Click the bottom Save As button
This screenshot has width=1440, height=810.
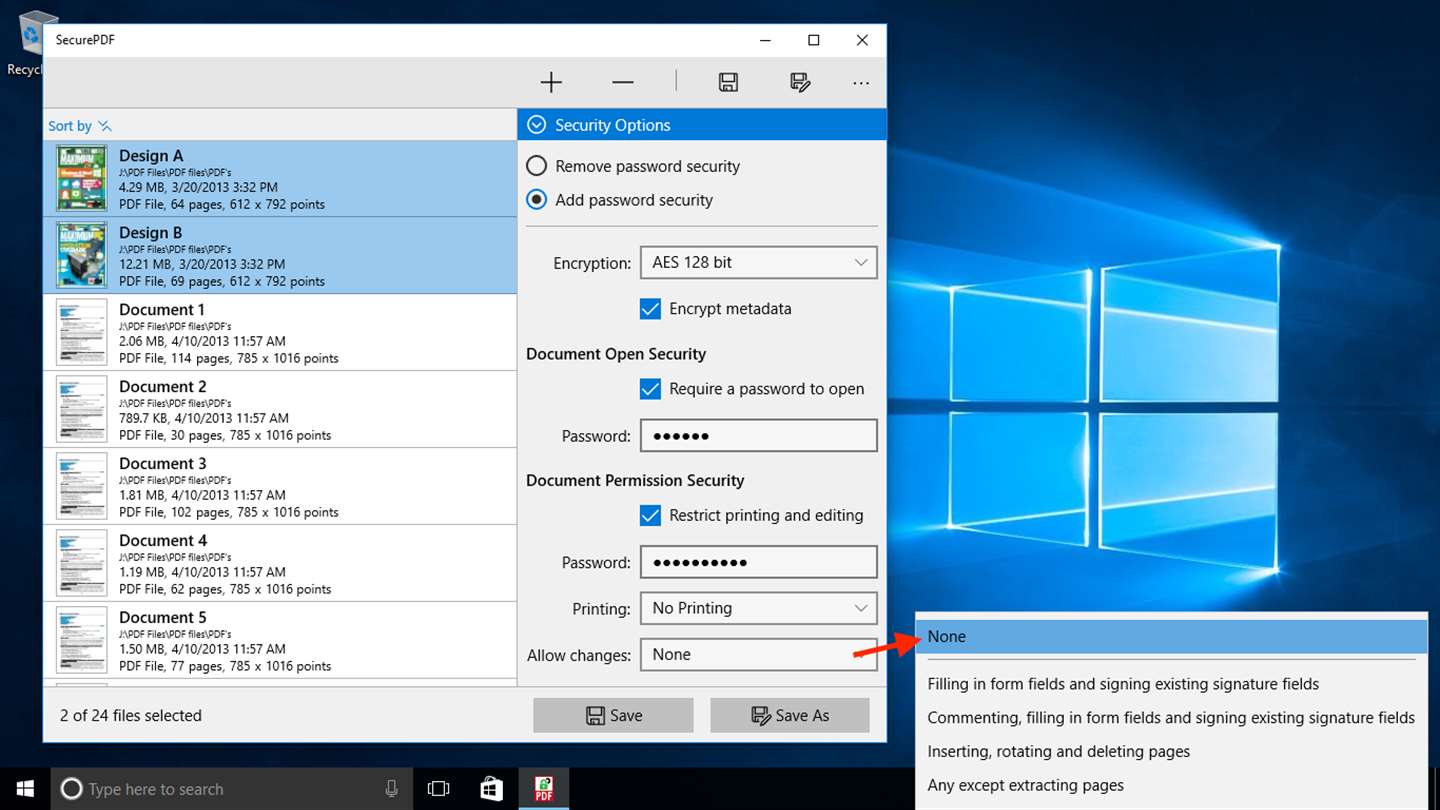click(789, 715)
